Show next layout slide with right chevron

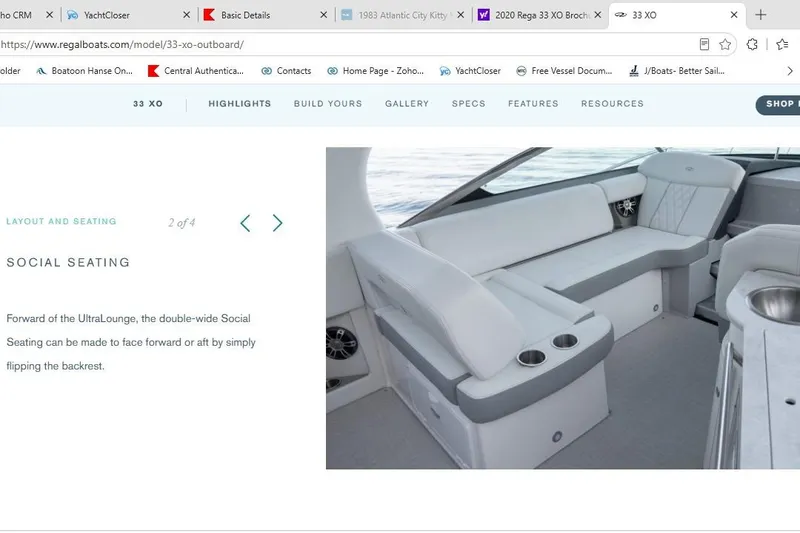[277, 223]
